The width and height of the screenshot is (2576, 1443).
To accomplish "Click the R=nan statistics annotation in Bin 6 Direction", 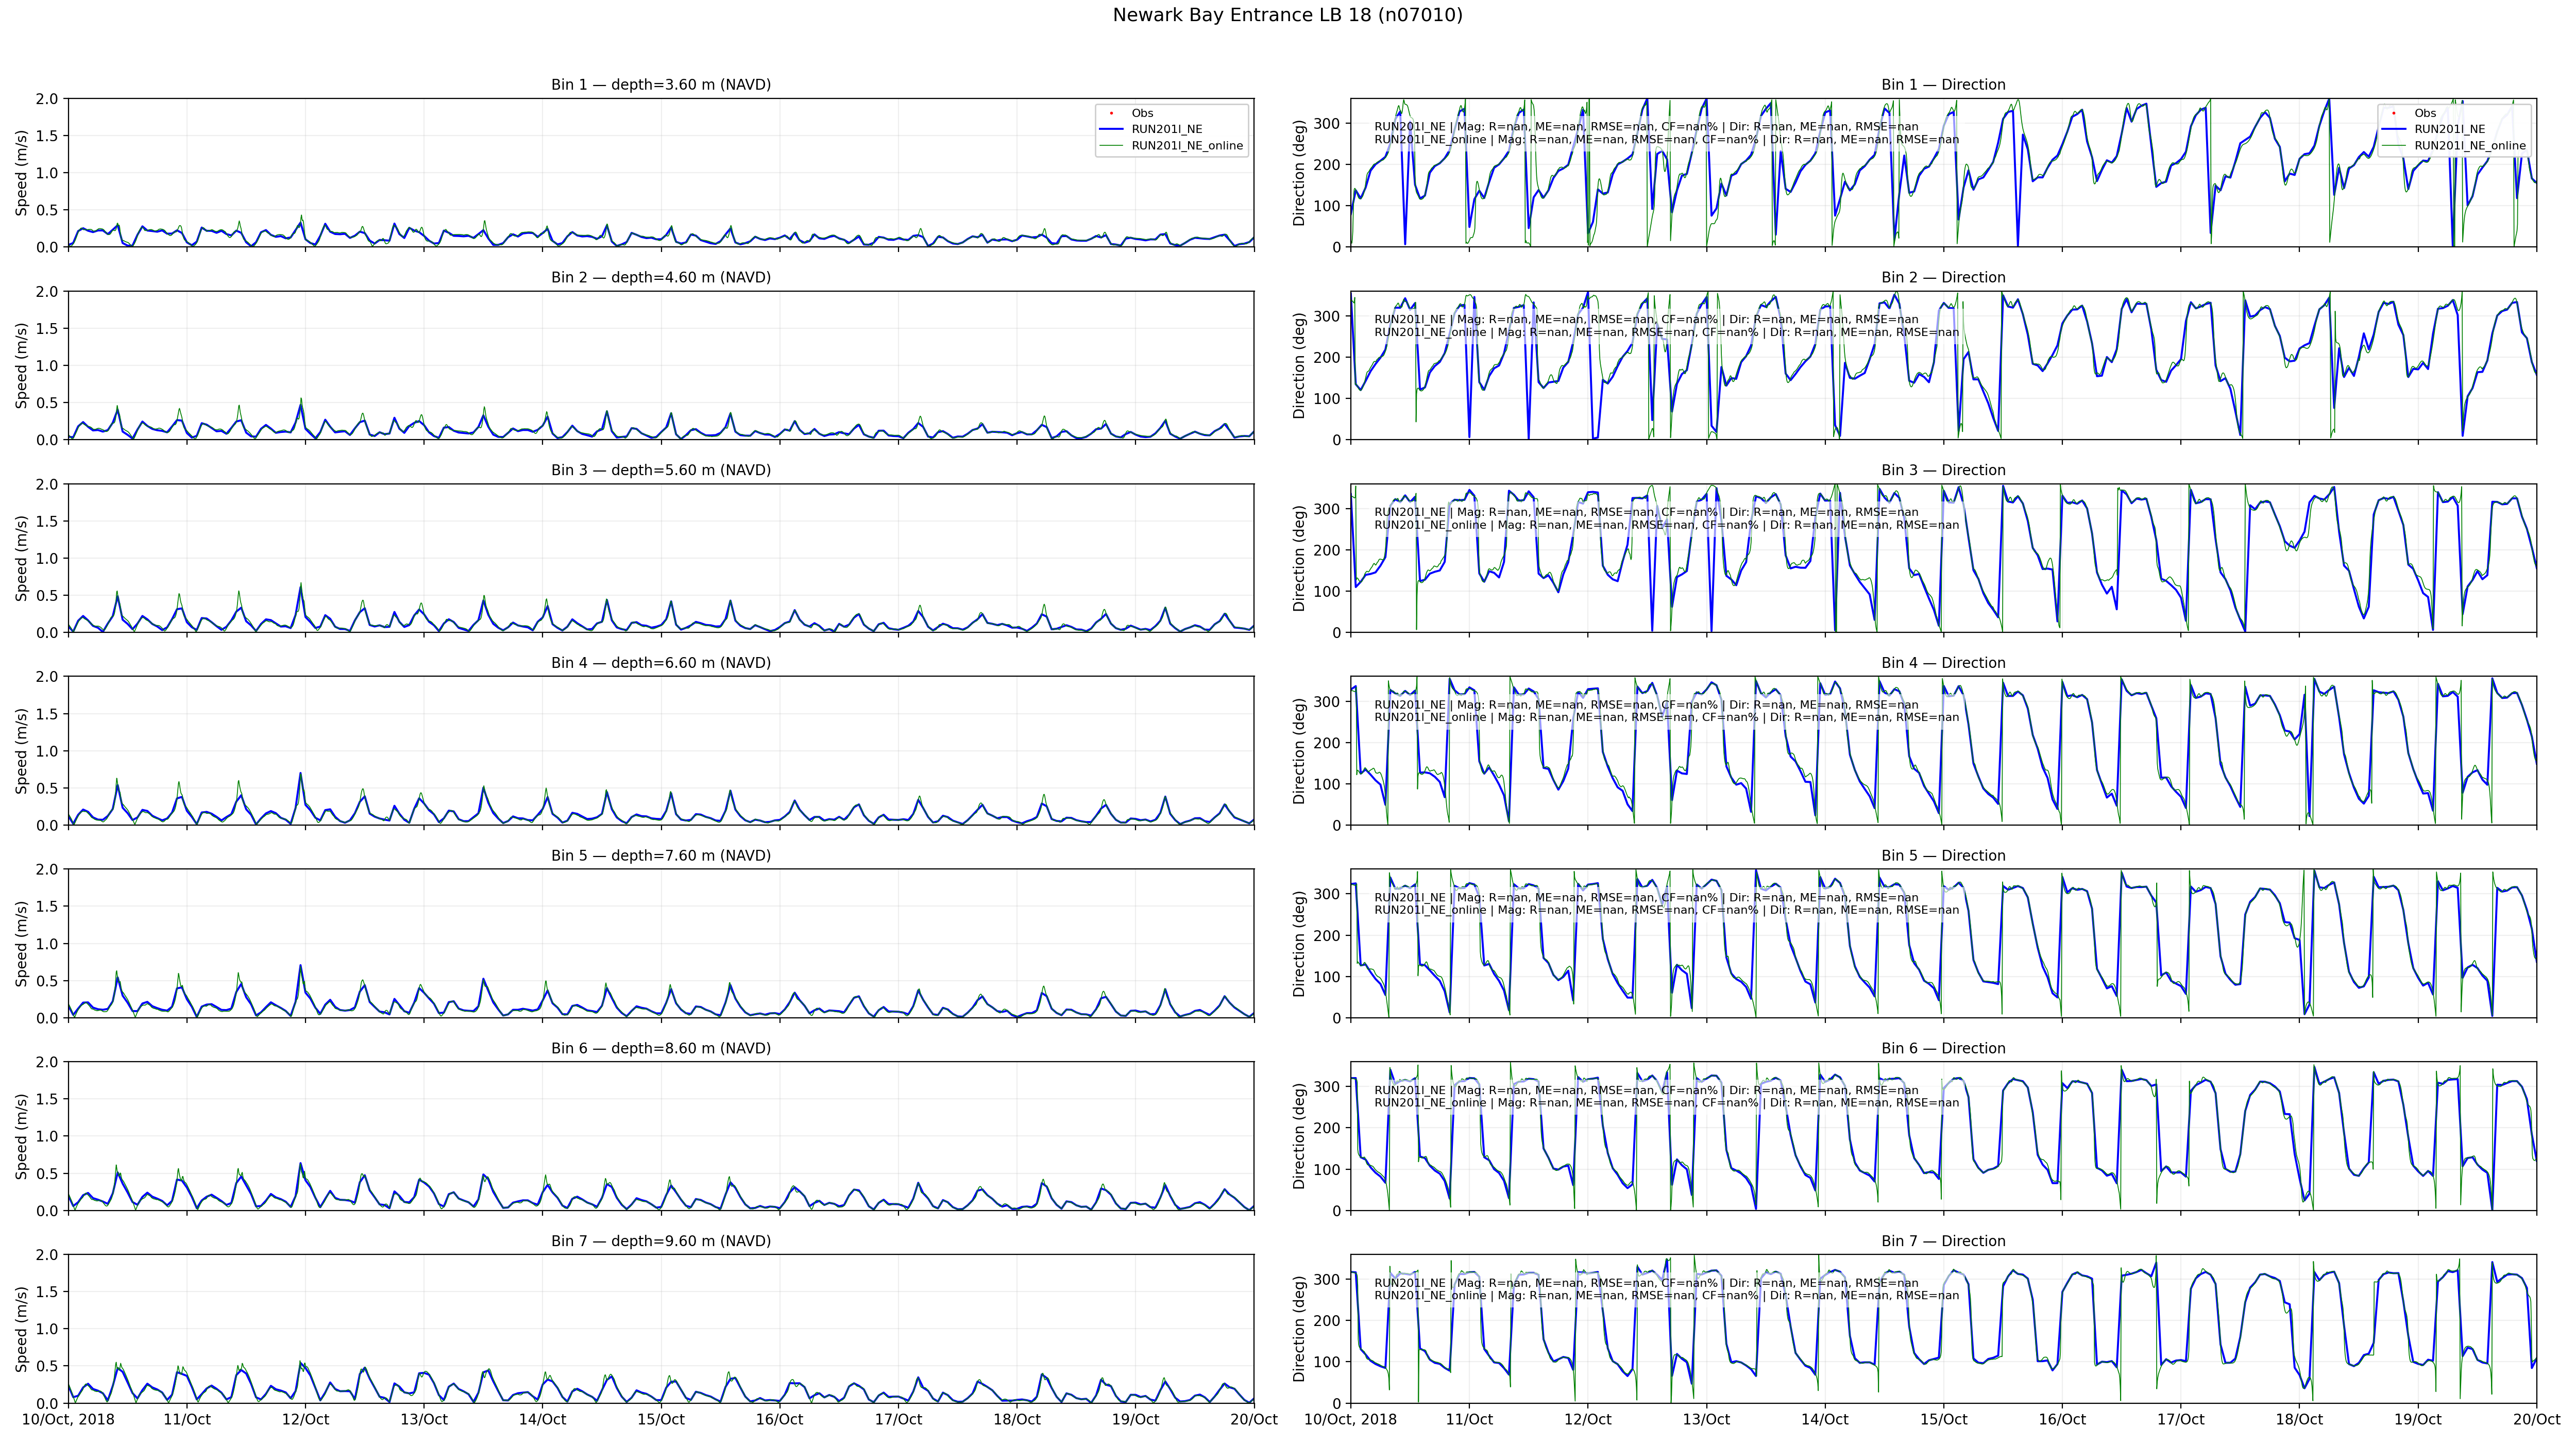I will click(x=1666, y=1097).
